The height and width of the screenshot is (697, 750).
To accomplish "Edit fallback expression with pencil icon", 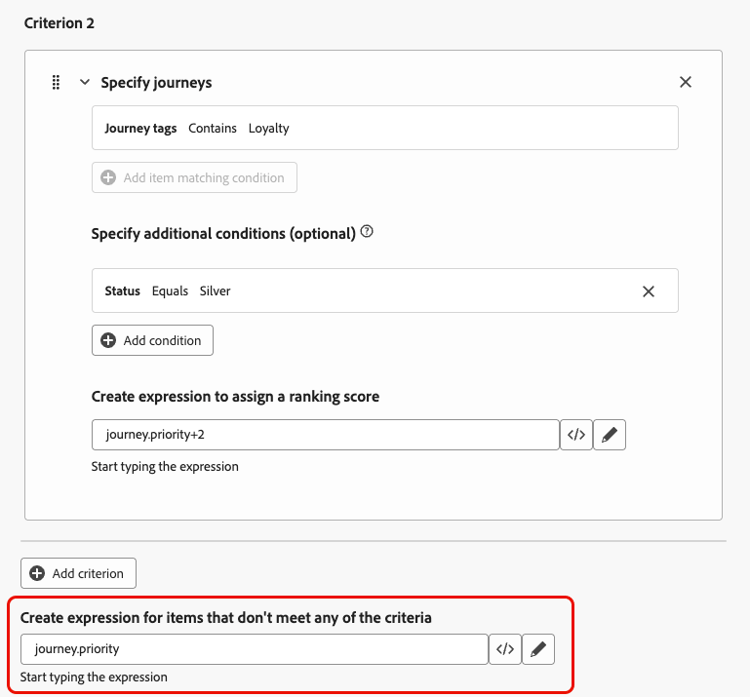I will tap(538, 649).
